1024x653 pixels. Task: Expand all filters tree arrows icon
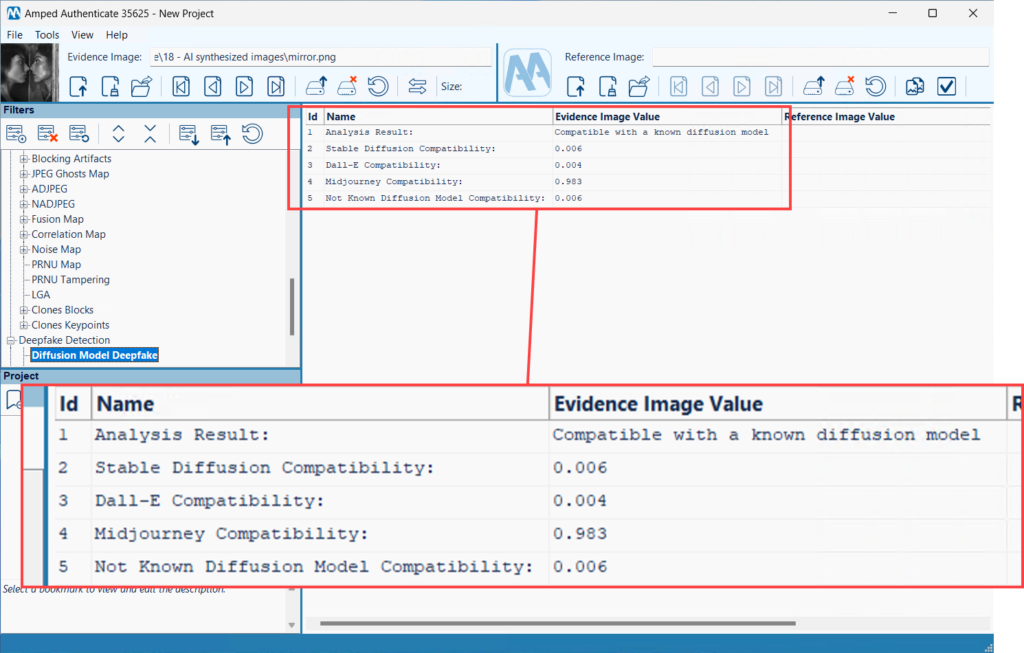tap(118, 134)
